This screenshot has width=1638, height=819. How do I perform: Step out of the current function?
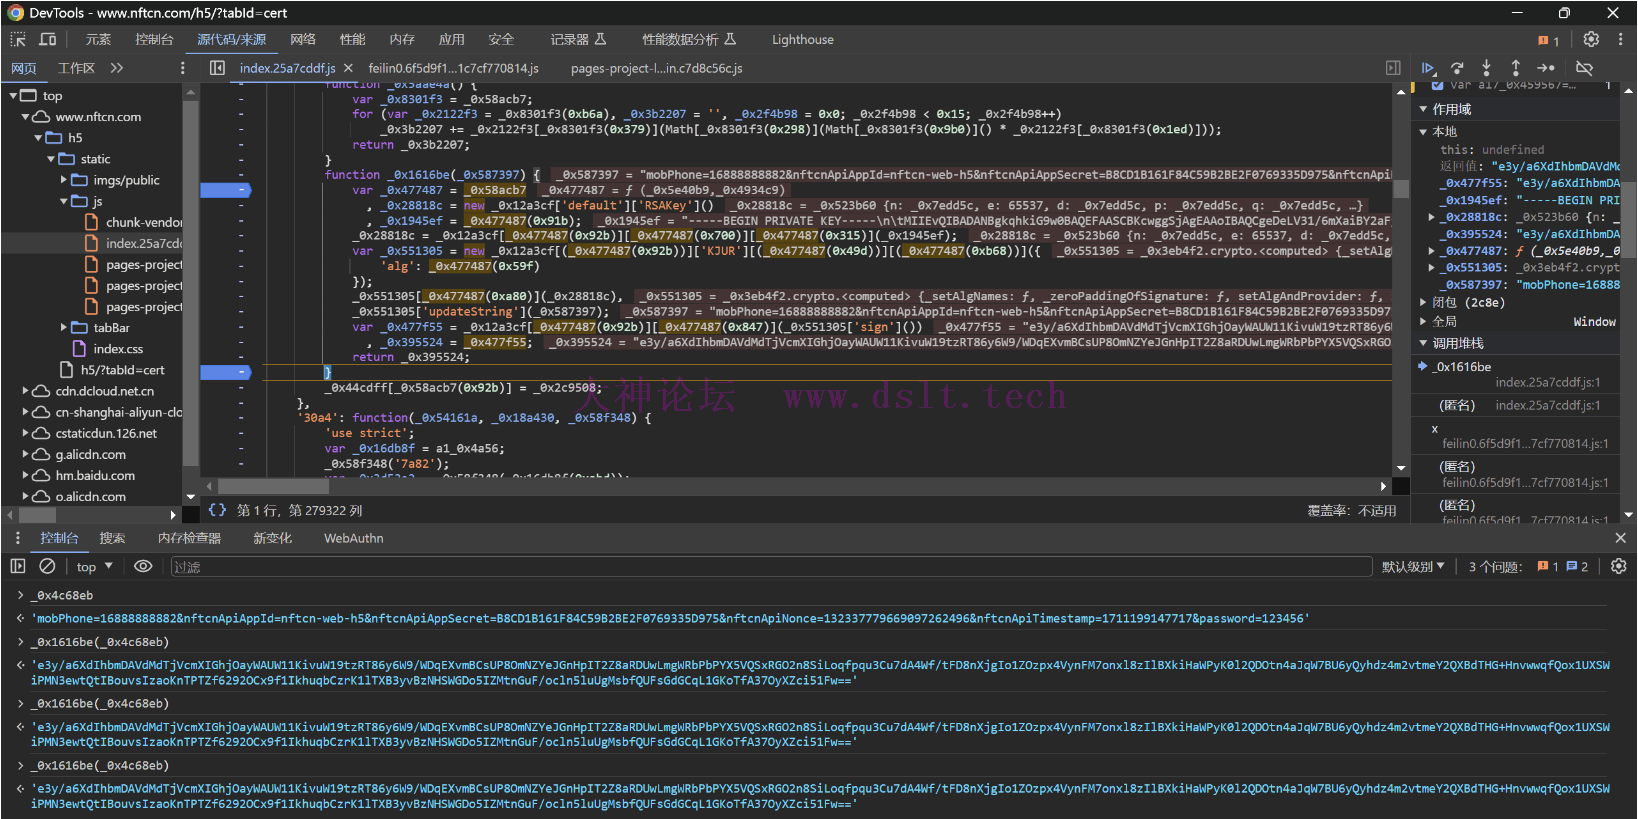pyautogui.click(x=1515, y=68)
